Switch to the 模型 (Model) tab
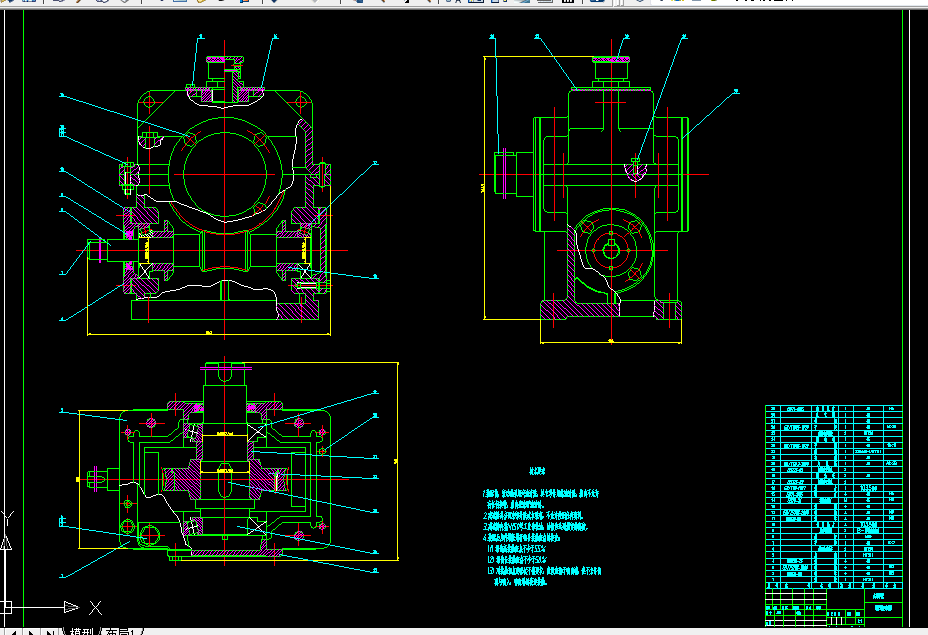This screenshot has height=635, width=928. click(x=83, y=630)
